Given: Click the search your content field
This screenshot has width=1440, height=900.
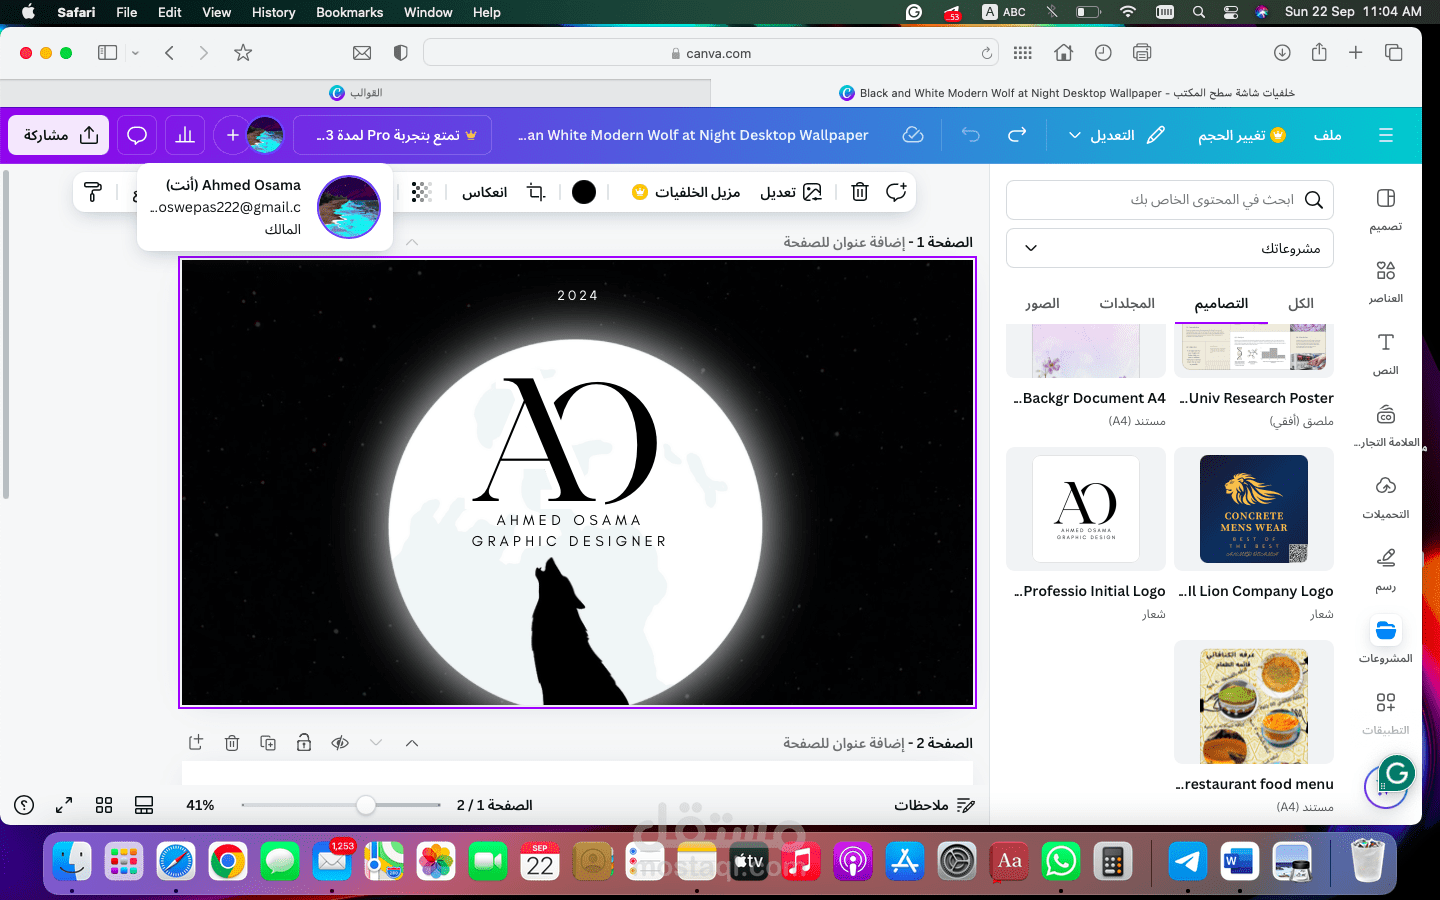Looking at the screenshot, I should click(x=1170, y=200).
